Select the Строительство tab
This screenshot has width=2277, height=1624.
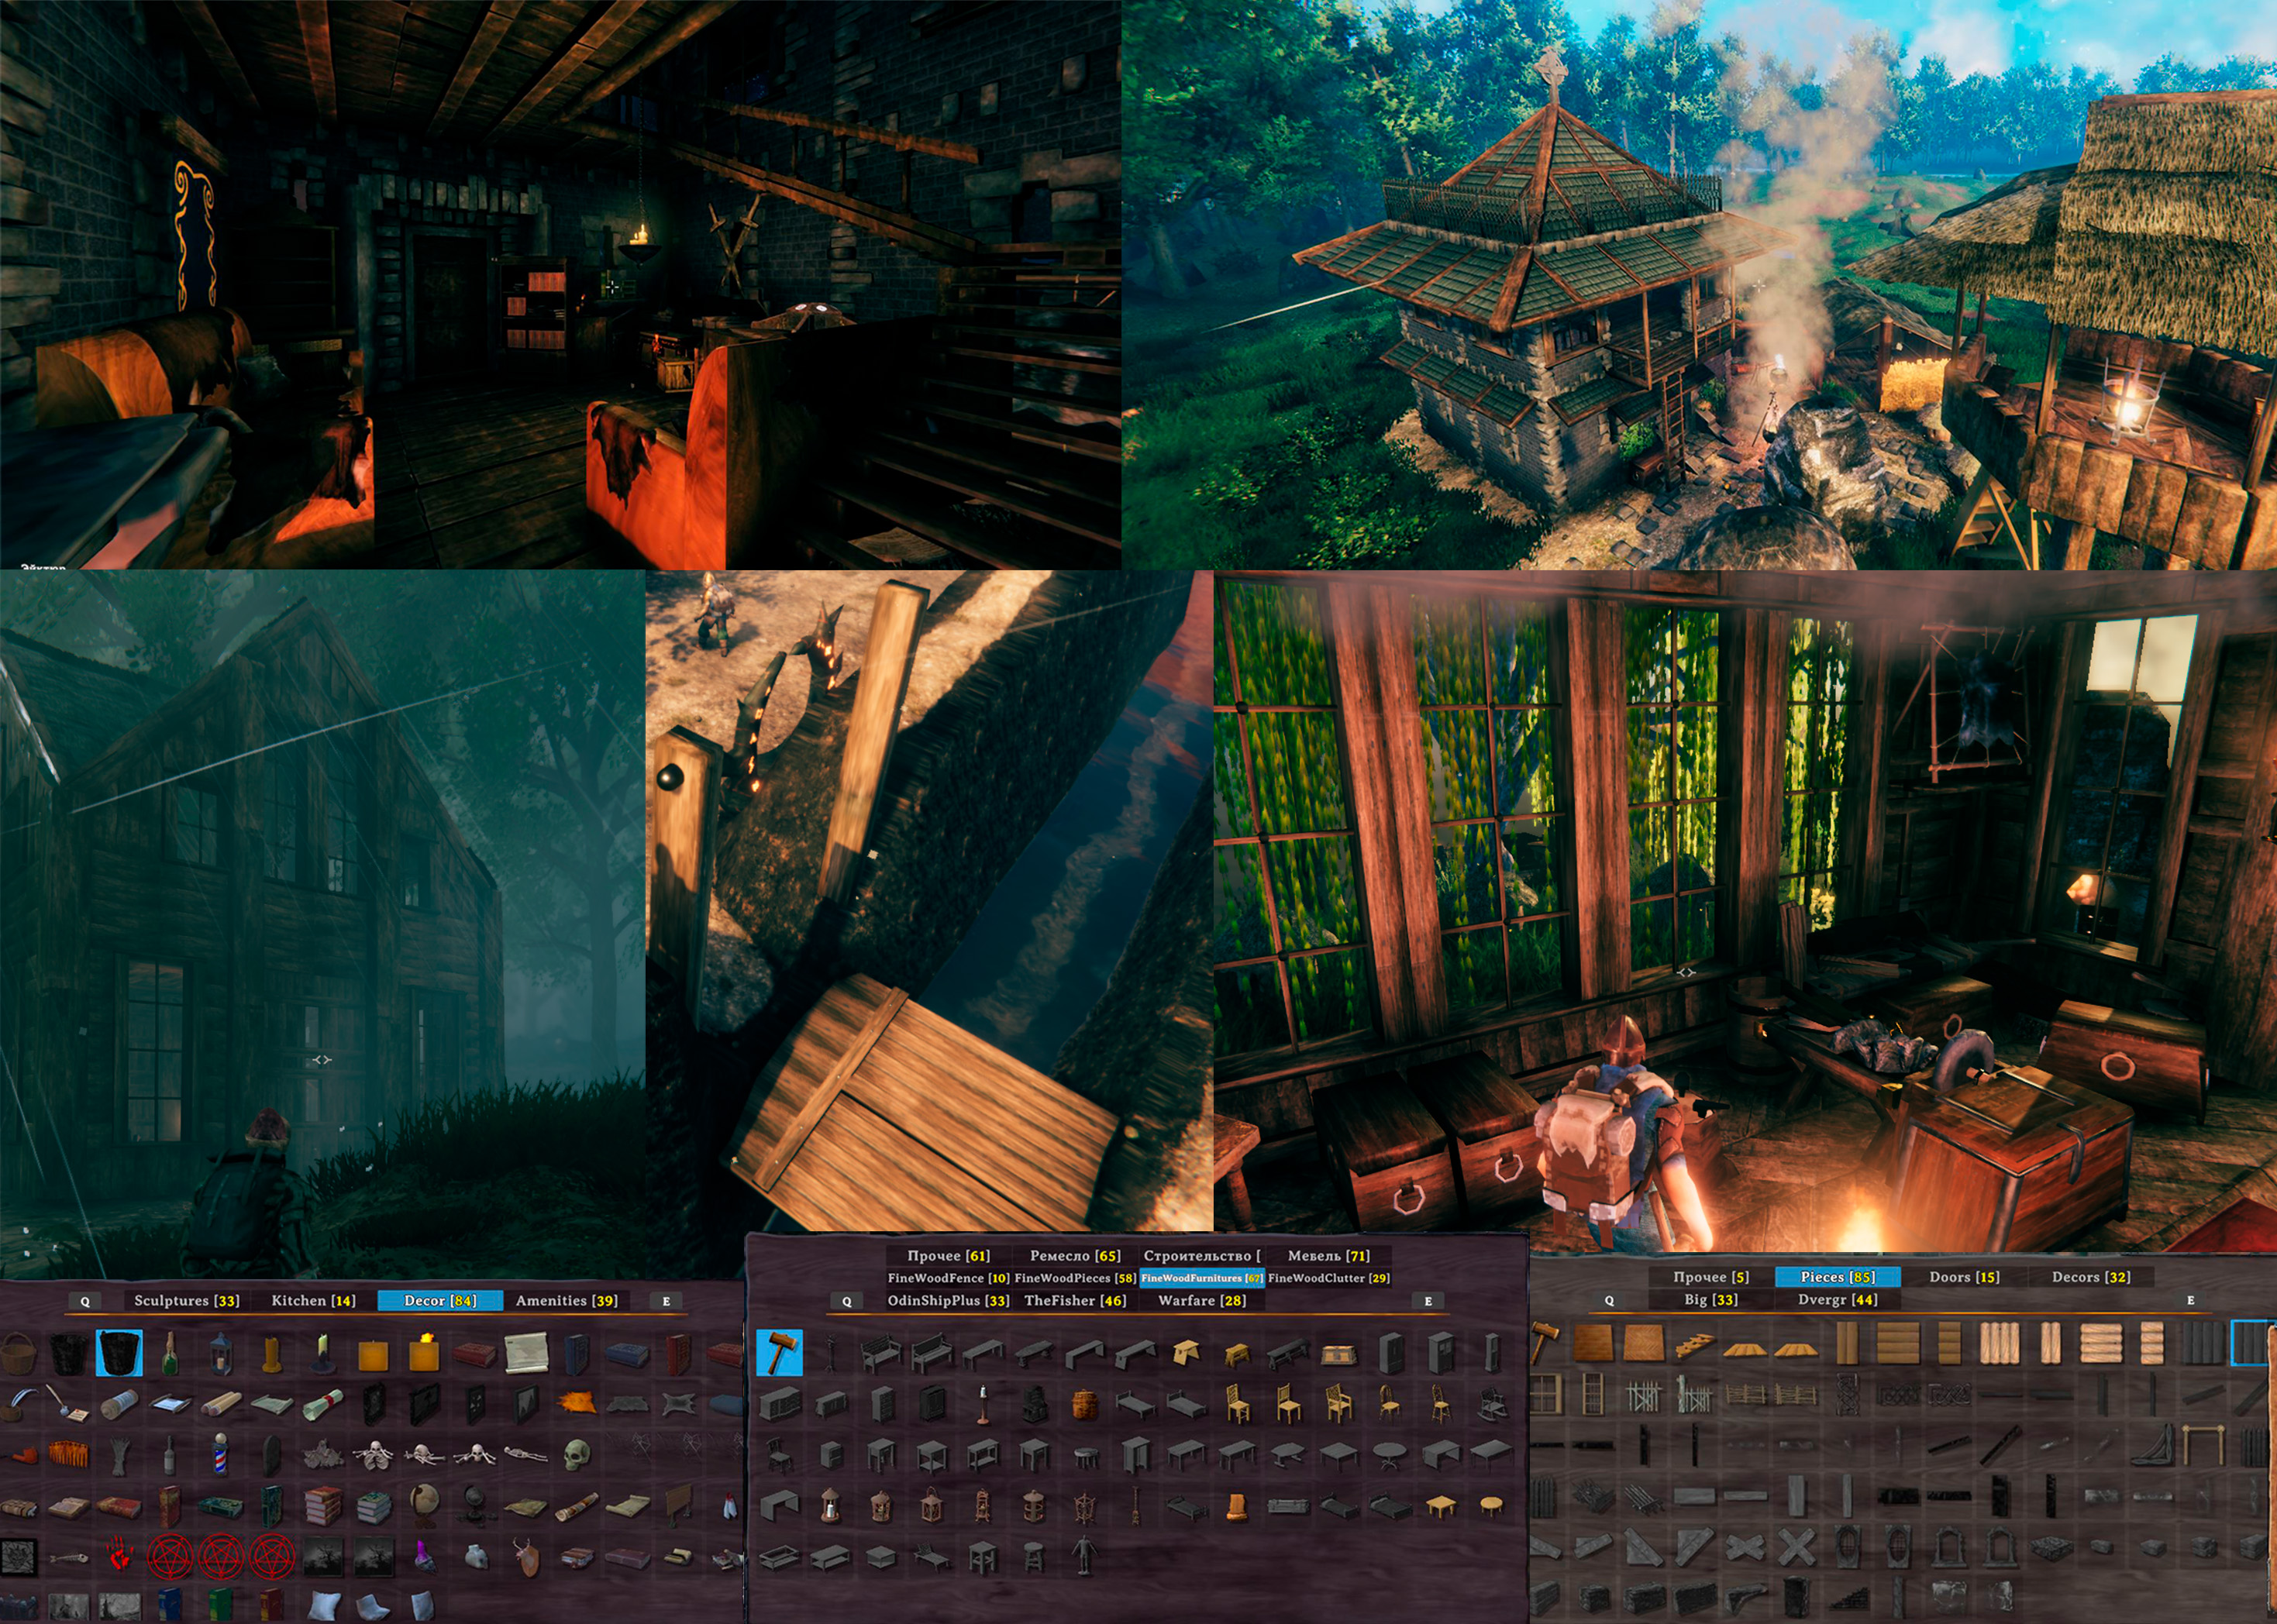coord(1202,1256)
